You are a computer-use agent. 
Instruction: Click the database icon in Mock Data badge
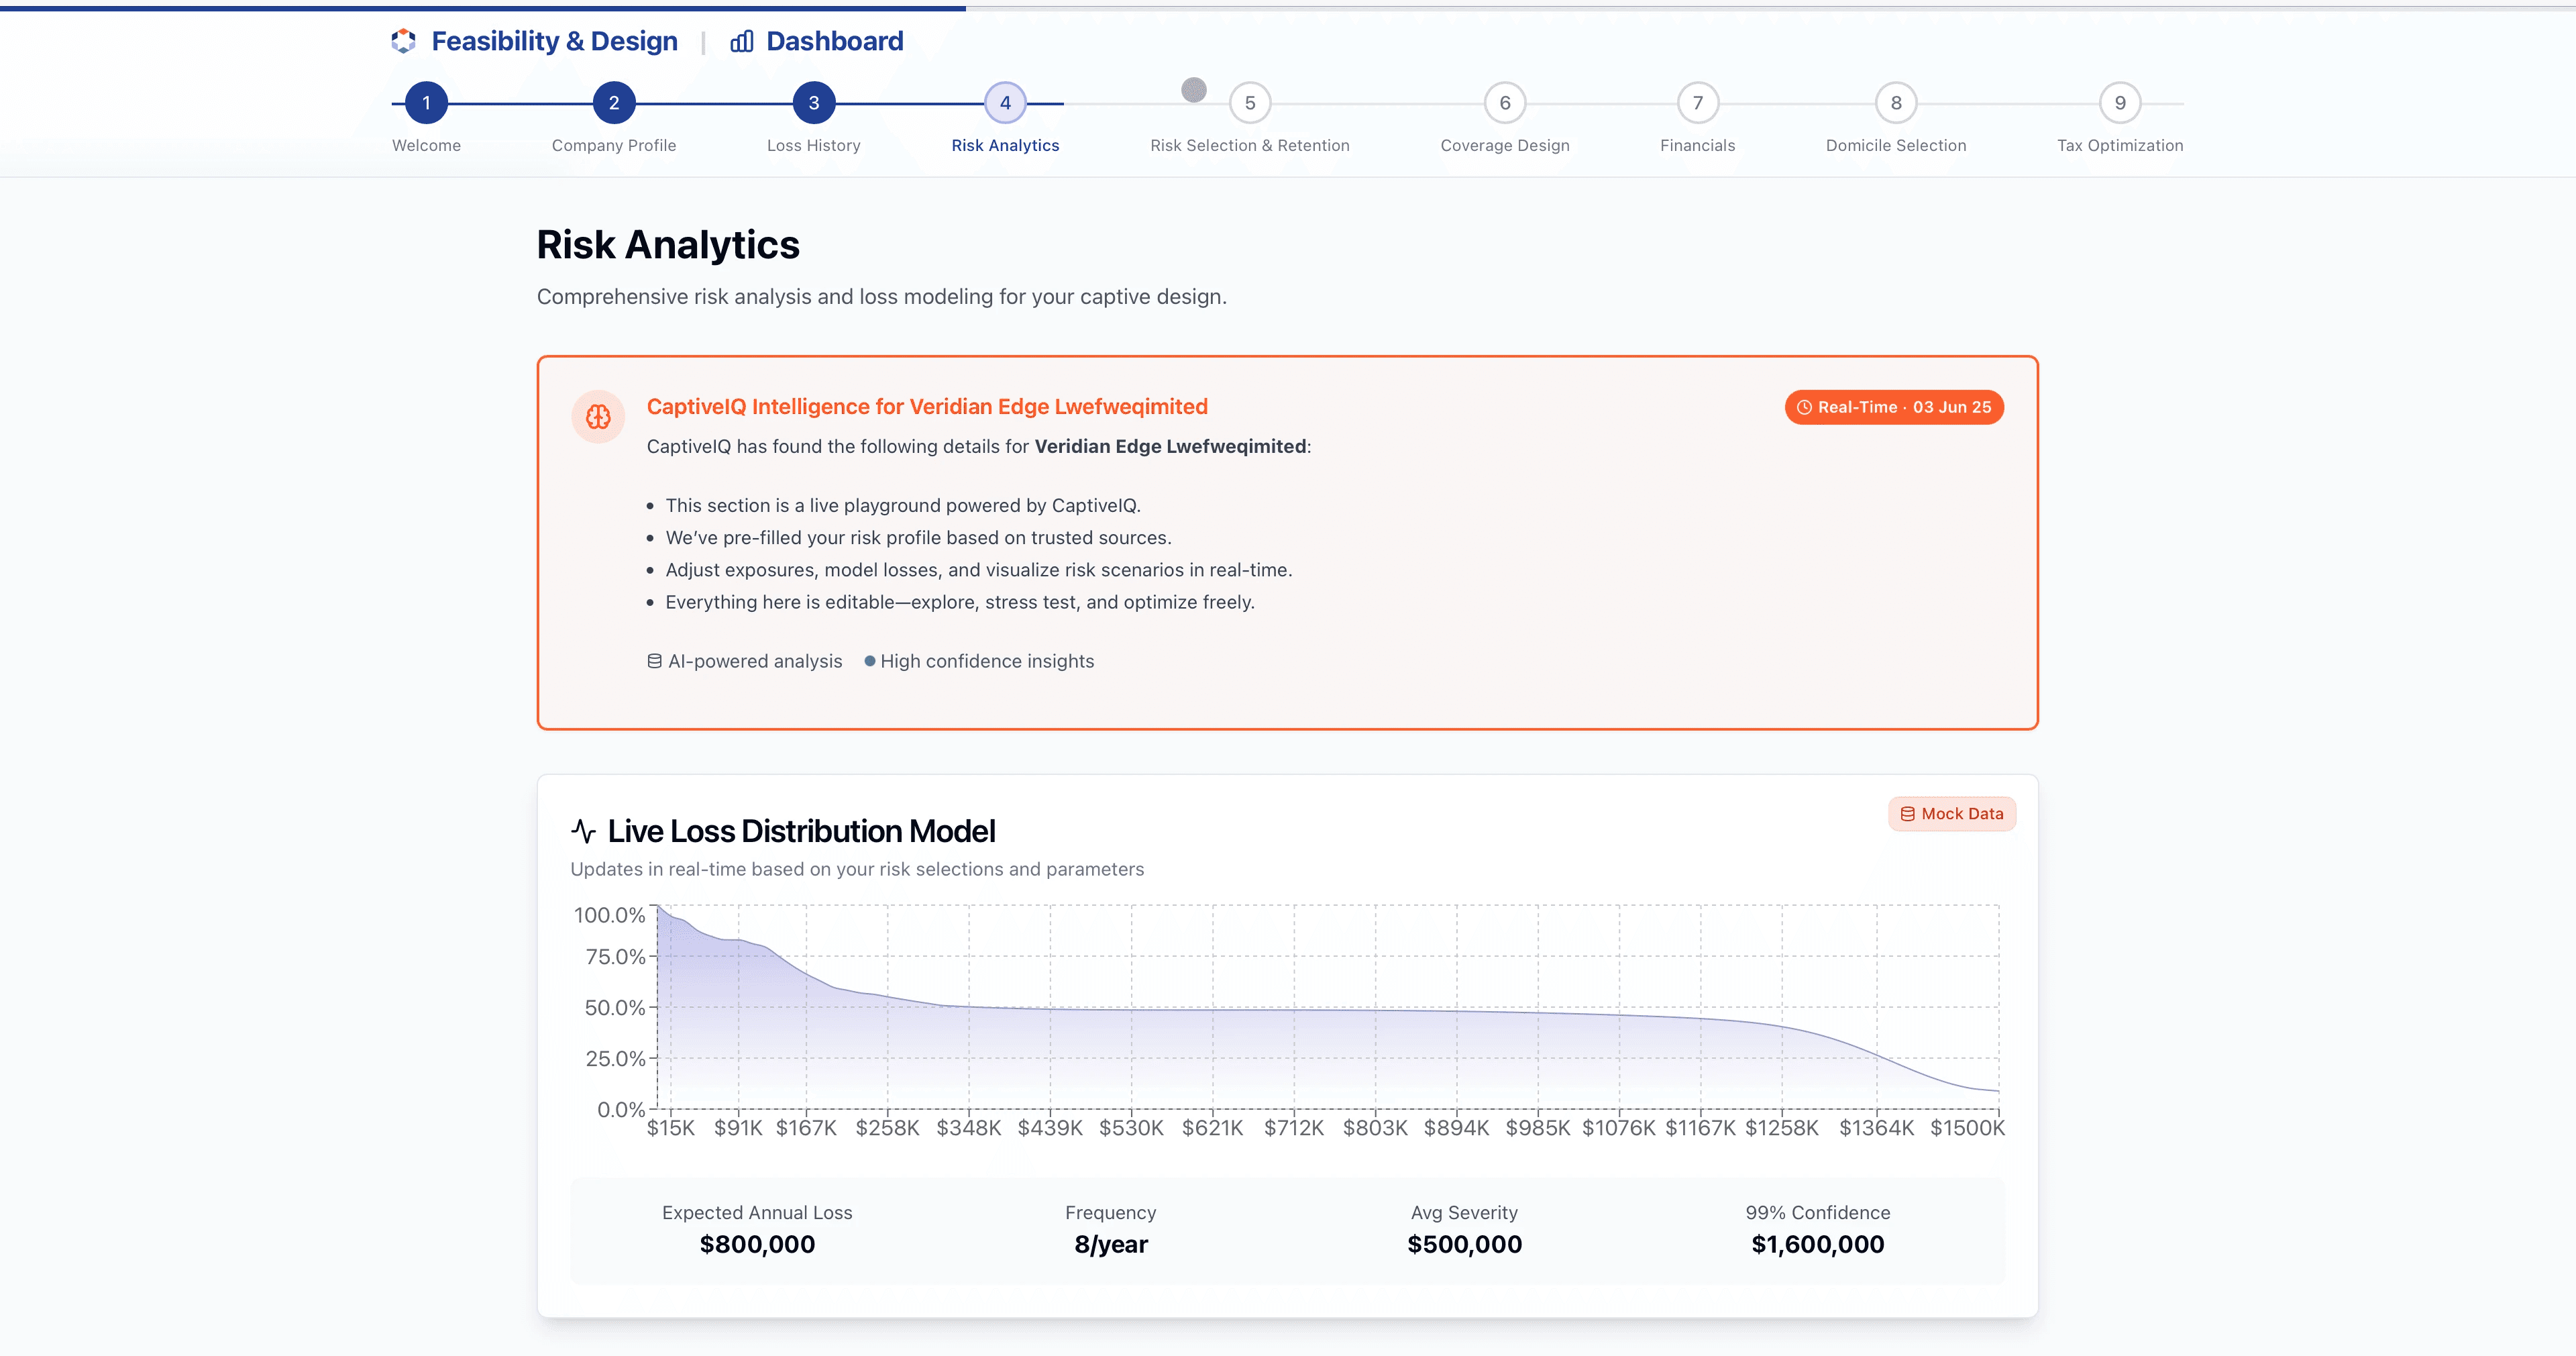pyautogui.click(x=1907, y=814)
